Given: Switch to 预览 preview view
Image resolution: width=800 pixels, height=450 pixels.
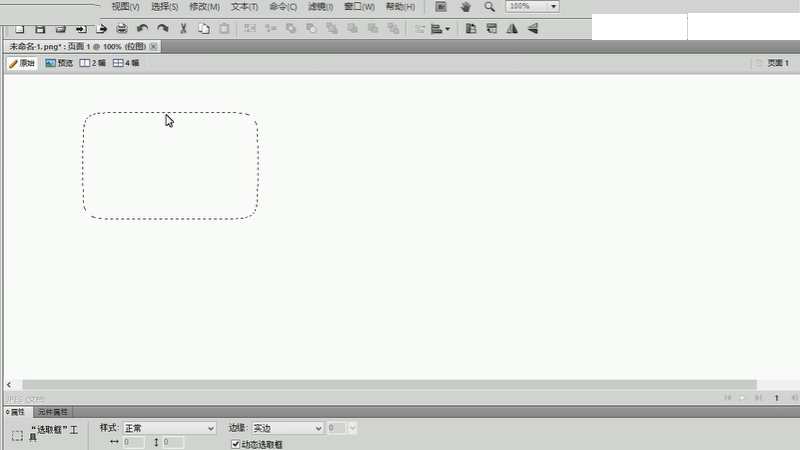Looking at the screenshot, I should tap(59, 63).
